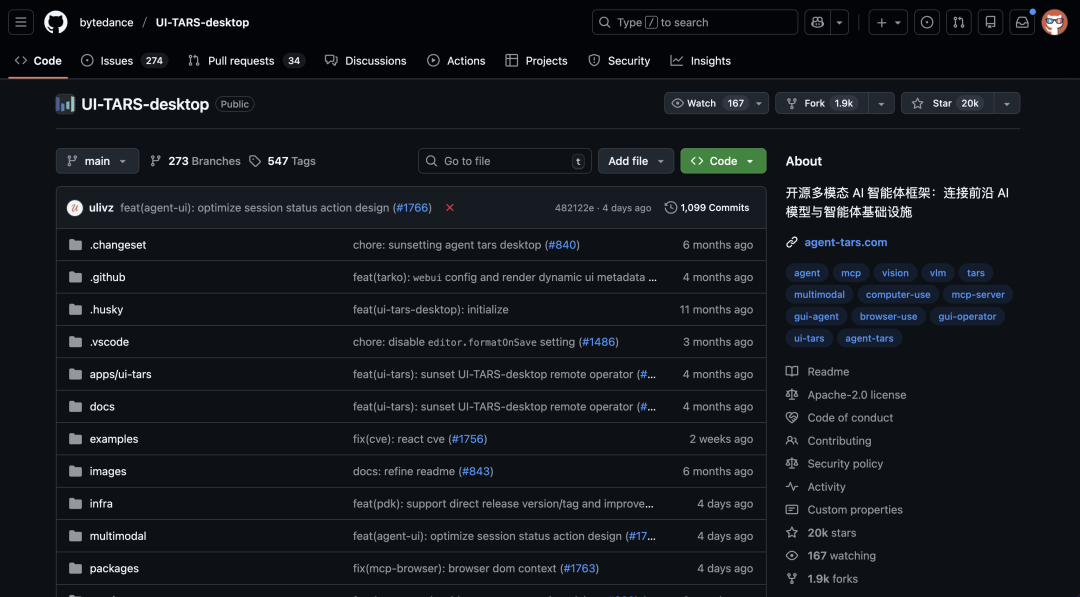Viewport: 1080px width, 597px height.
Task: Click the pull requests icon in the top bar
Action: tap(959, 21)
